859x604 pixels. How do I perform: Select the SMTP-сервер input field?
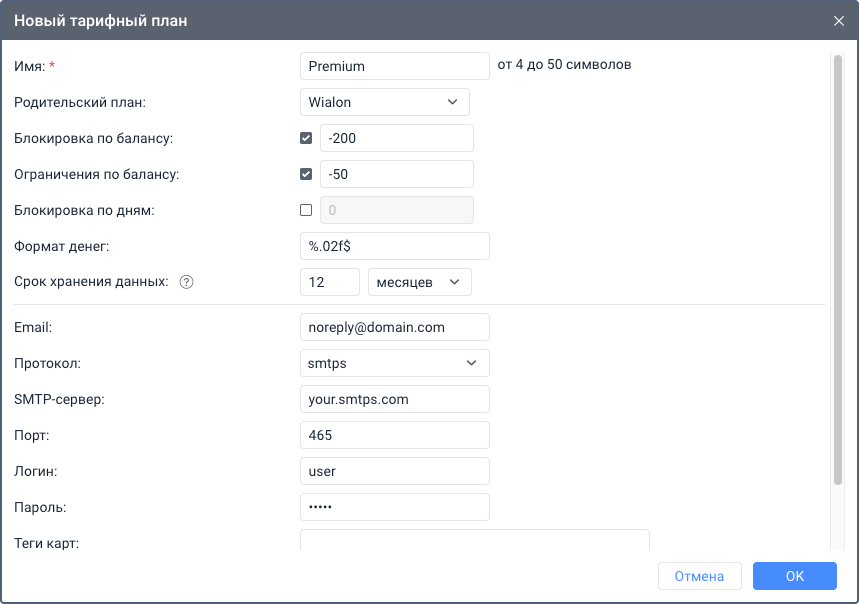tap(394, 399)
